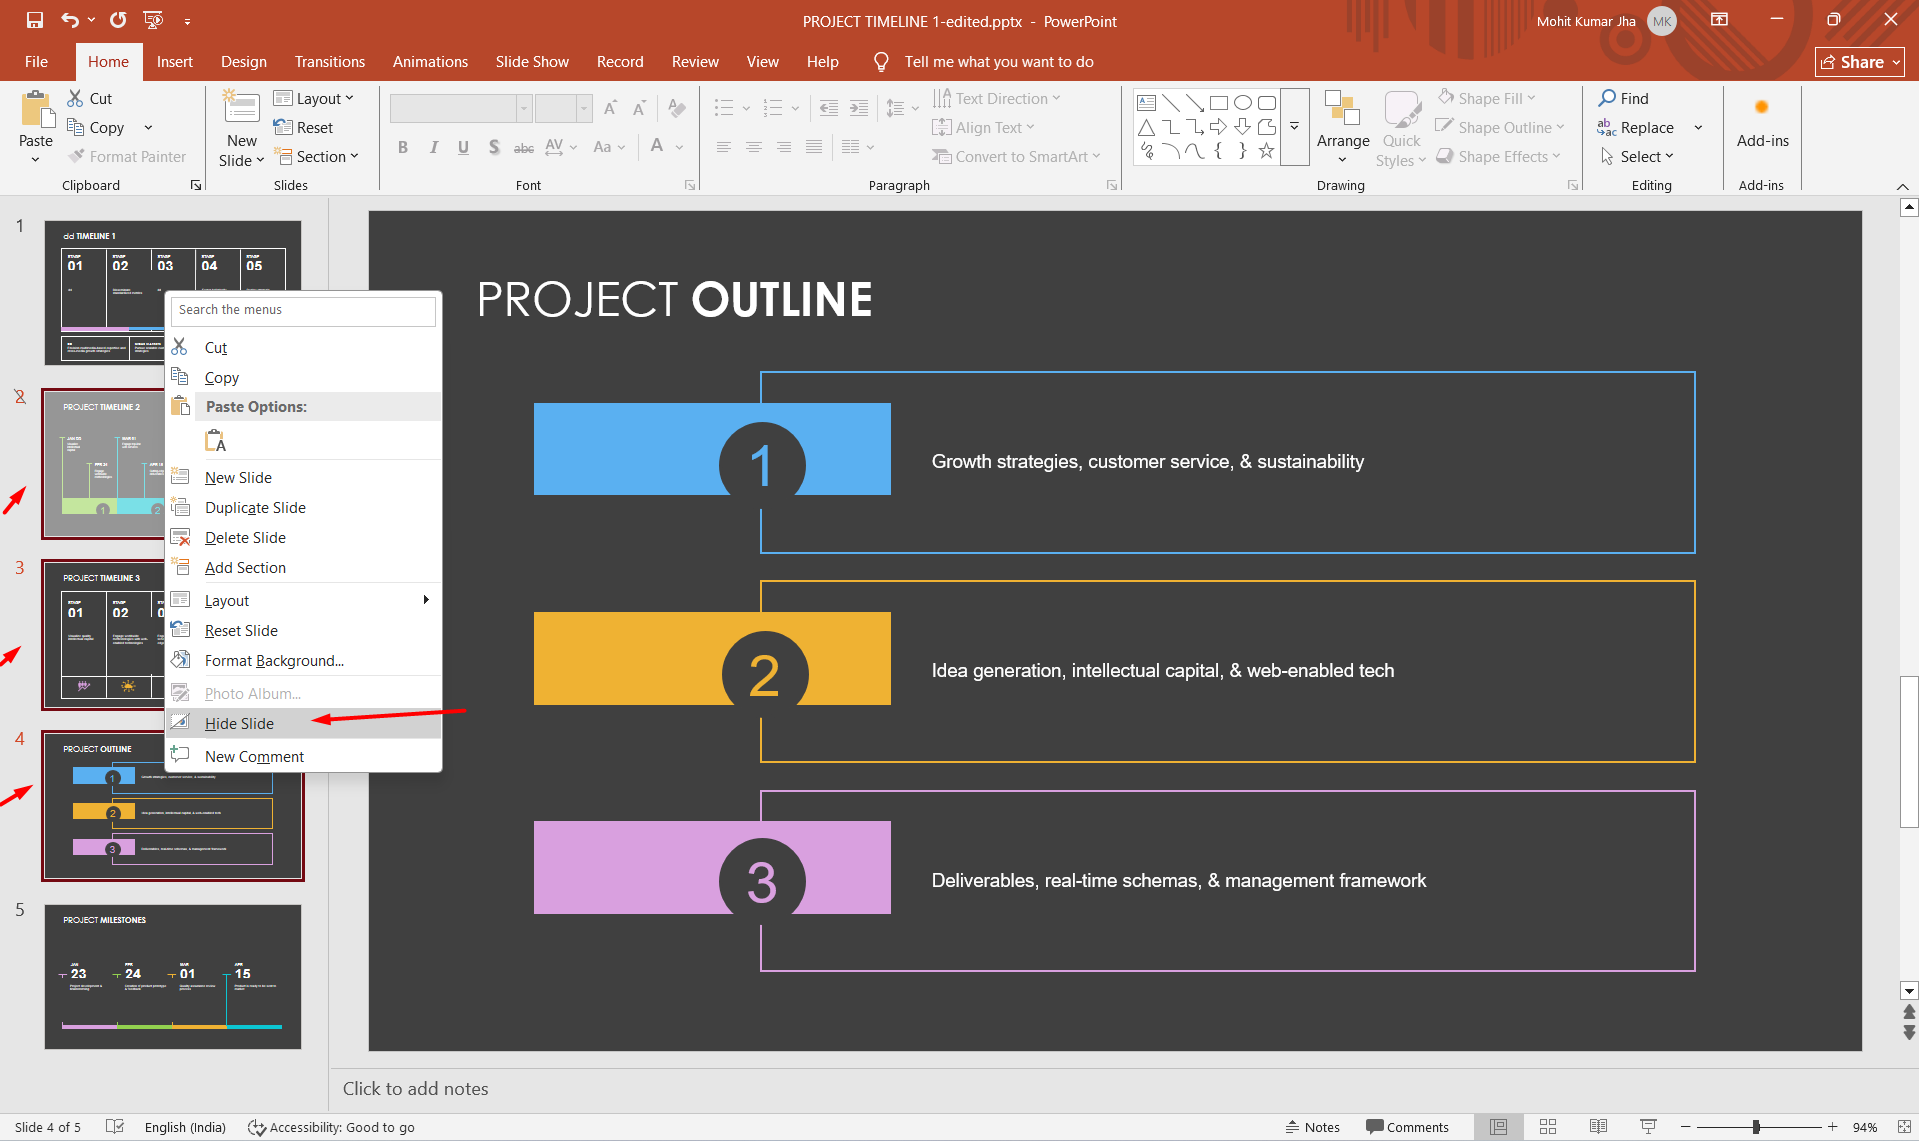Viewport: 1919px width, 1141px height.
Task: Toggle the Notes pane in status bar
Action: [x=1313, y=1127]
